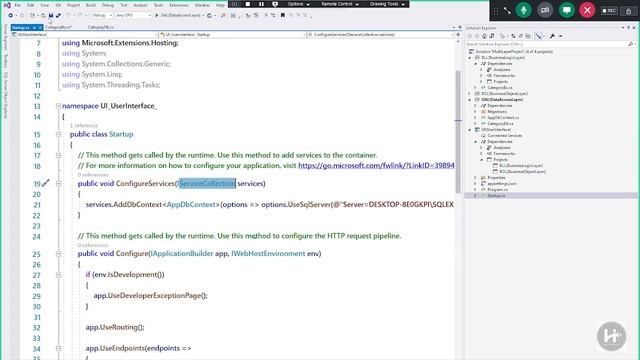Click the monitor icon in the annotation bar

coord(275,4)
